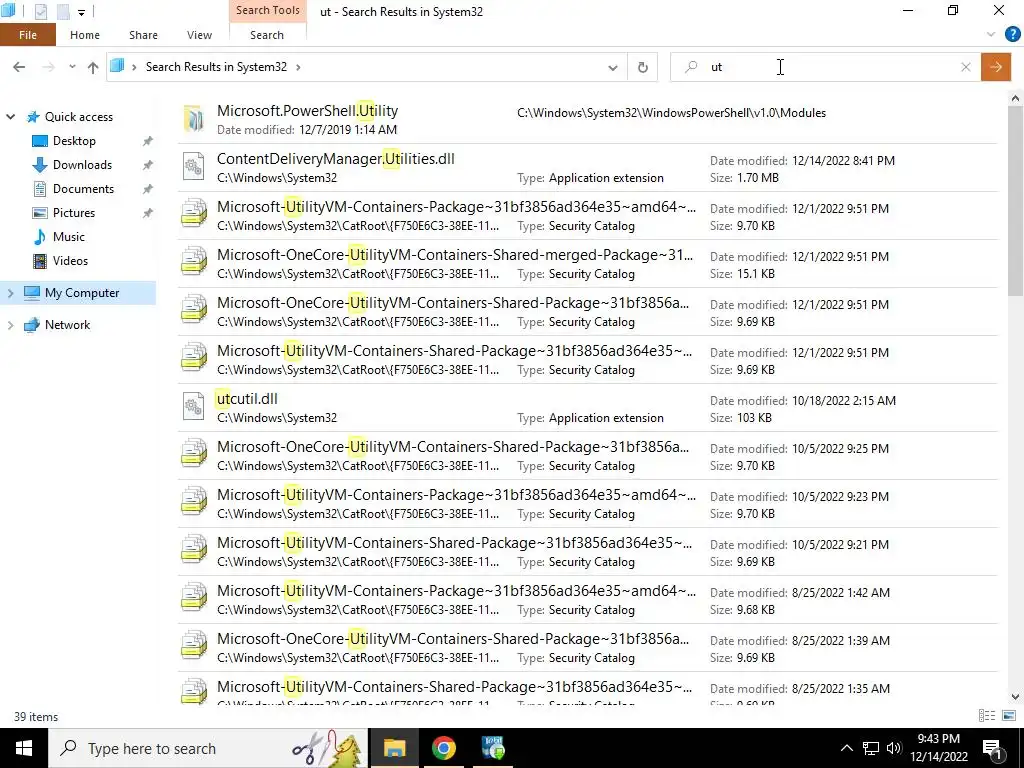This screenshot has width=1024, height=768.
Task: Select the Search Tools contextual tab
Action: pyautogui.click(x=268, y=10)
